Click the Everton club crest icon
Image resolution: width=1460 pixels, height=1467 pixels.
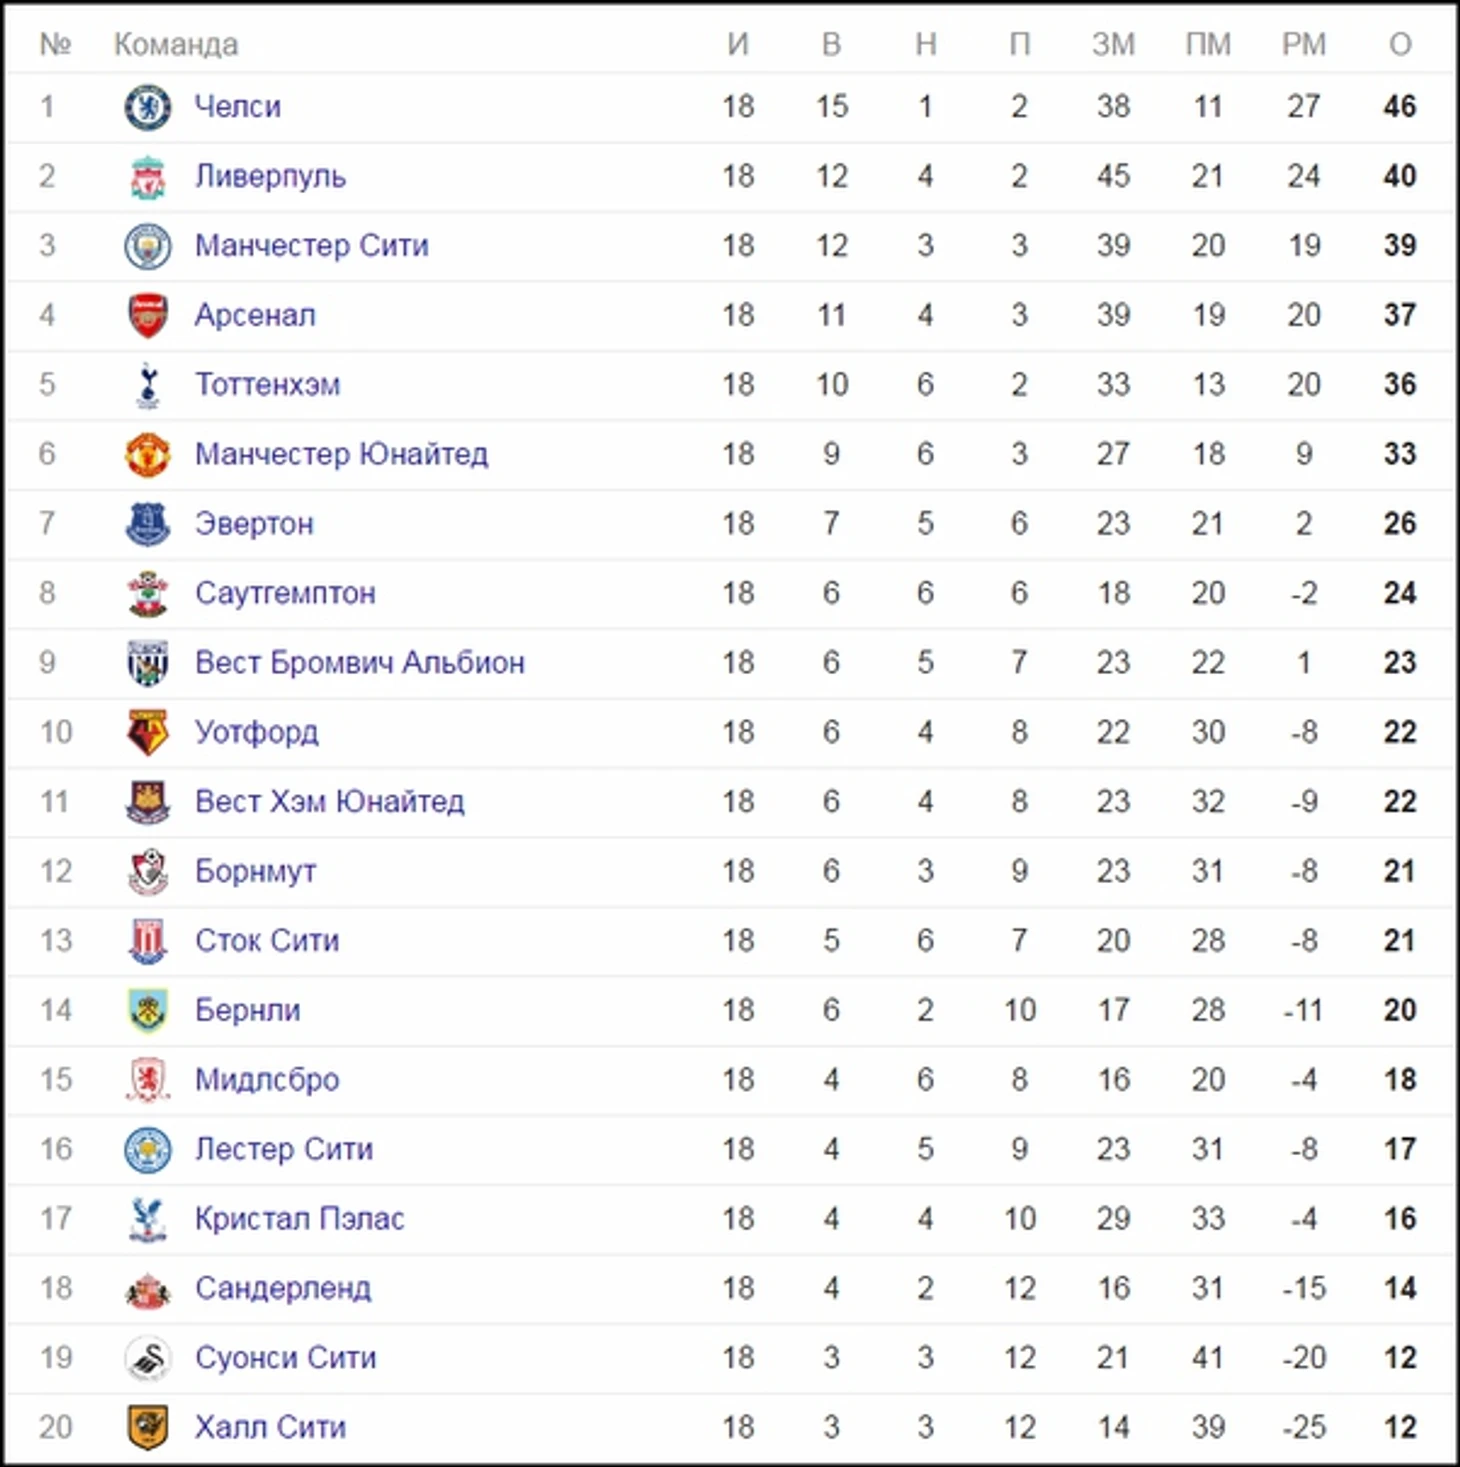pos(148,524)
